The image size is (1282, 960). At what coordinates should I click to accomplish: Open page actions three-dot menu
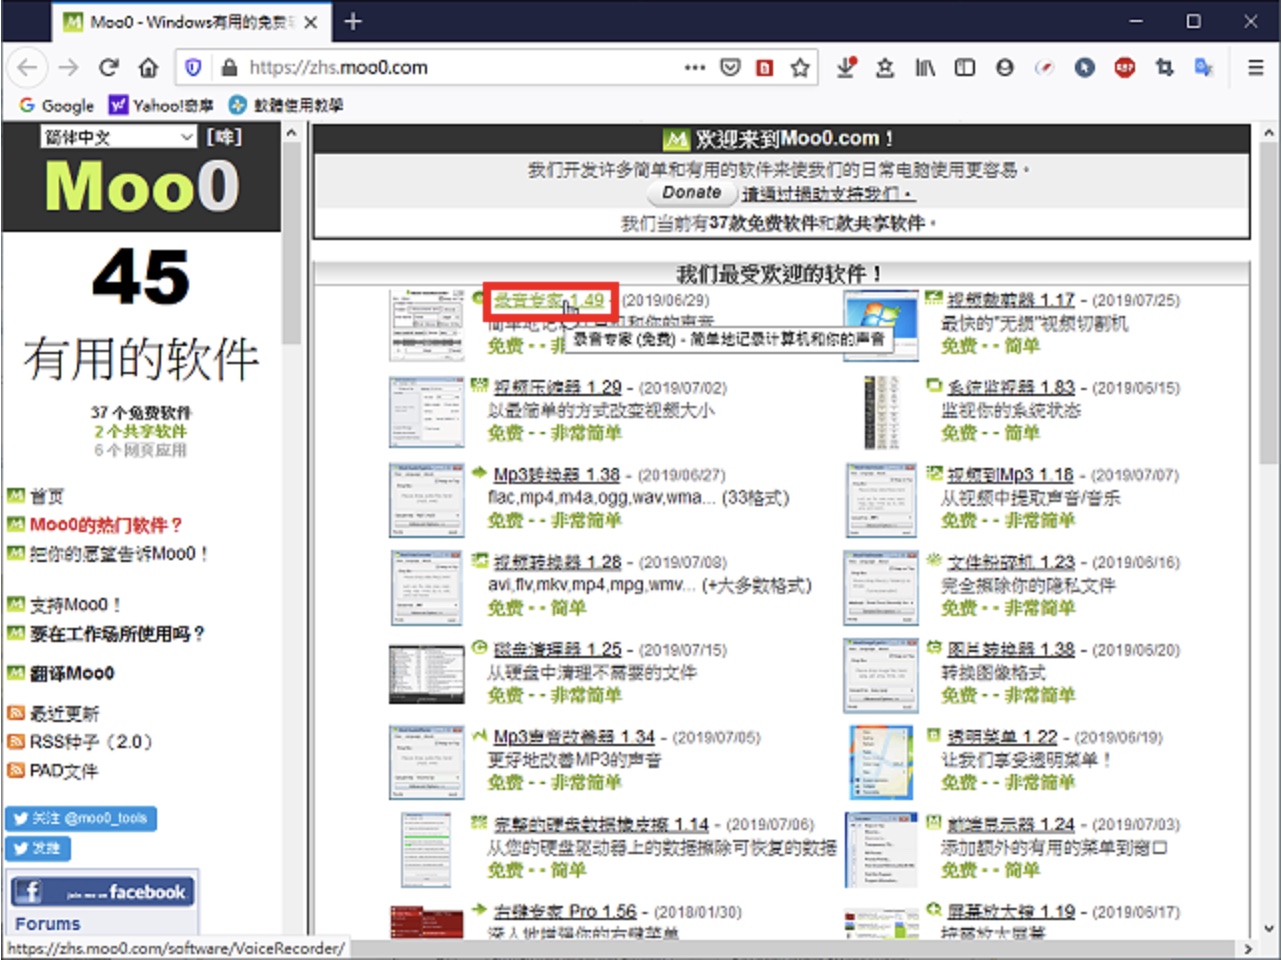[694, 67]
